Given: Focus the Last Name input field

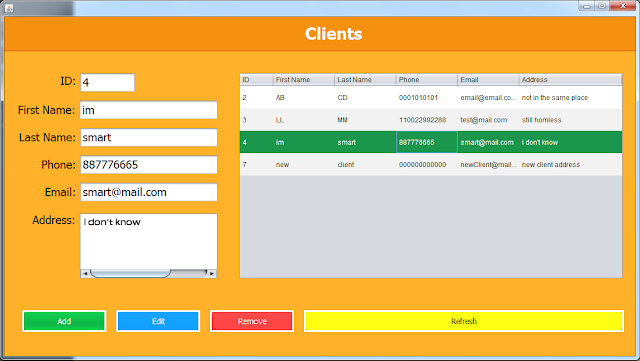Looking at the screenshot, I should 149,137.
